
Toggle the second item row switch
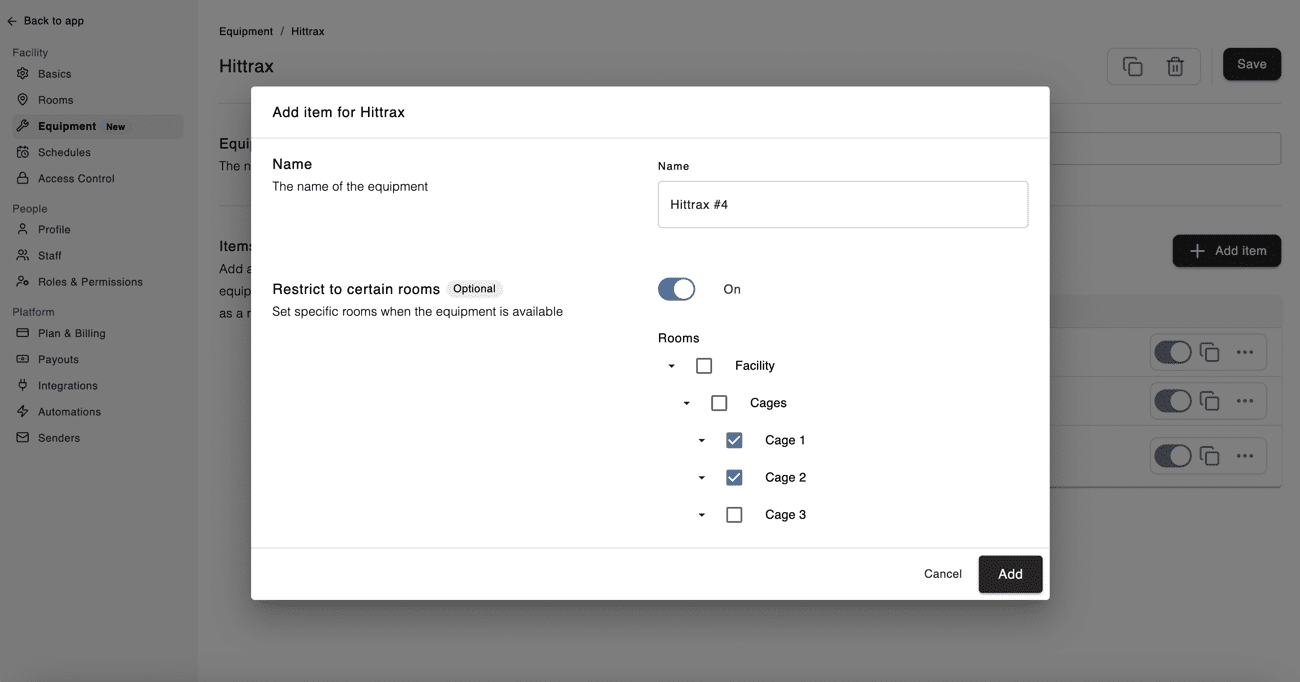click(x=1173, y=401)
